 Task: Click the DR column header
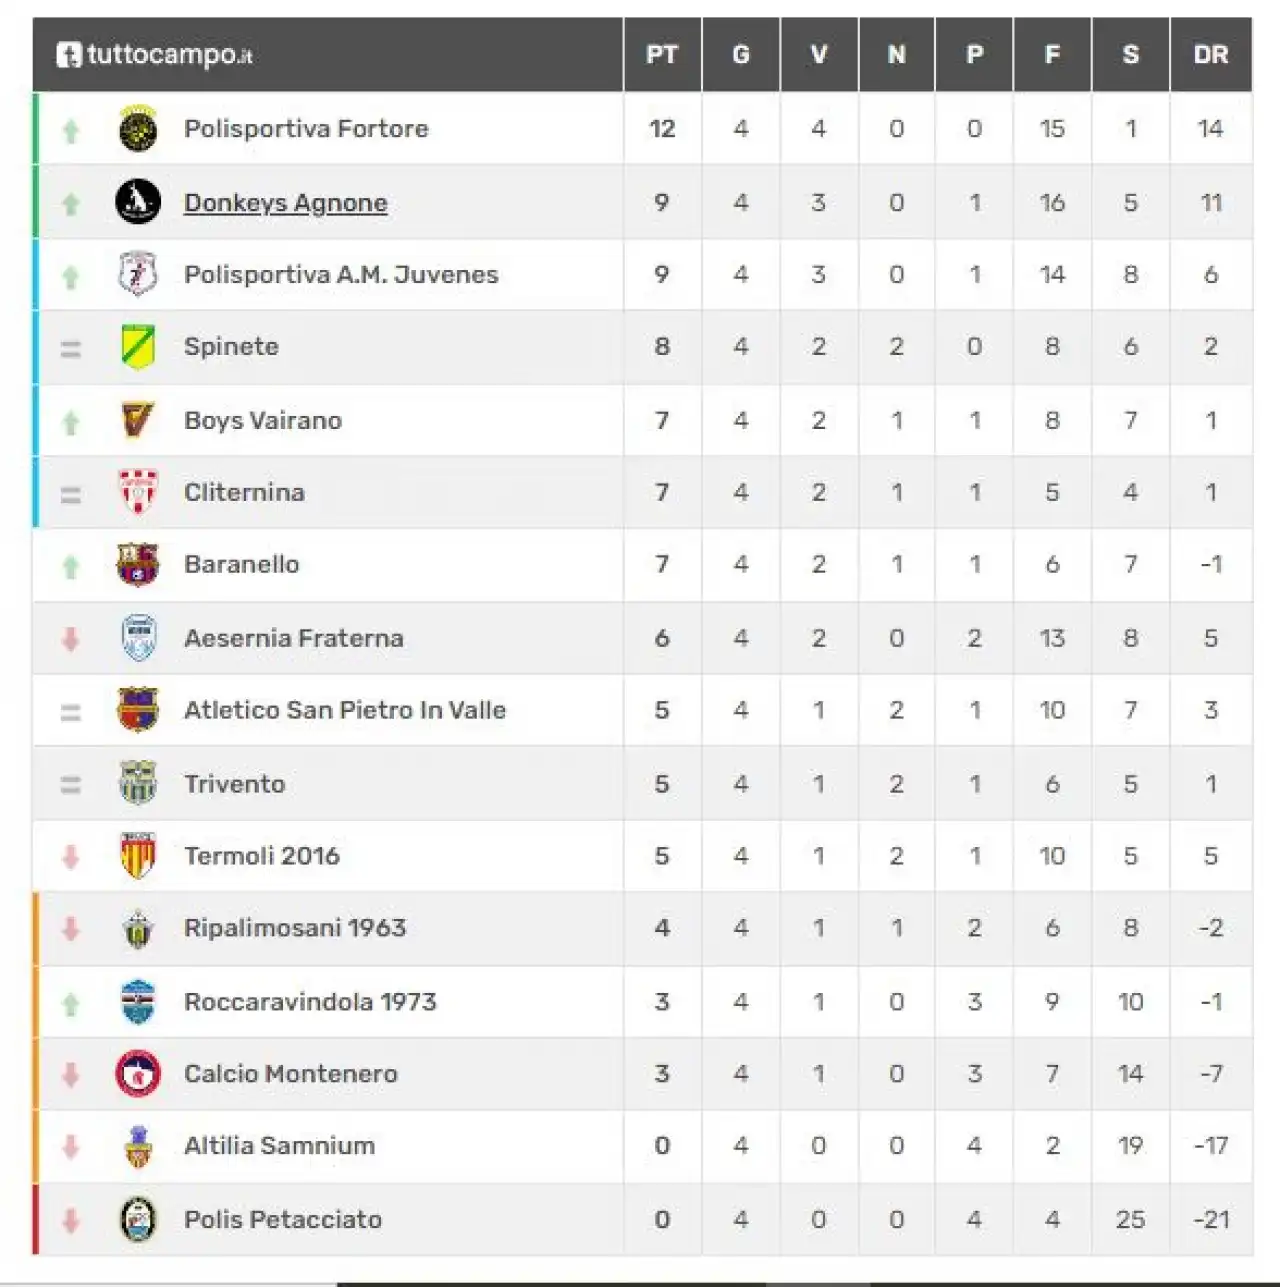point(1210,55)
